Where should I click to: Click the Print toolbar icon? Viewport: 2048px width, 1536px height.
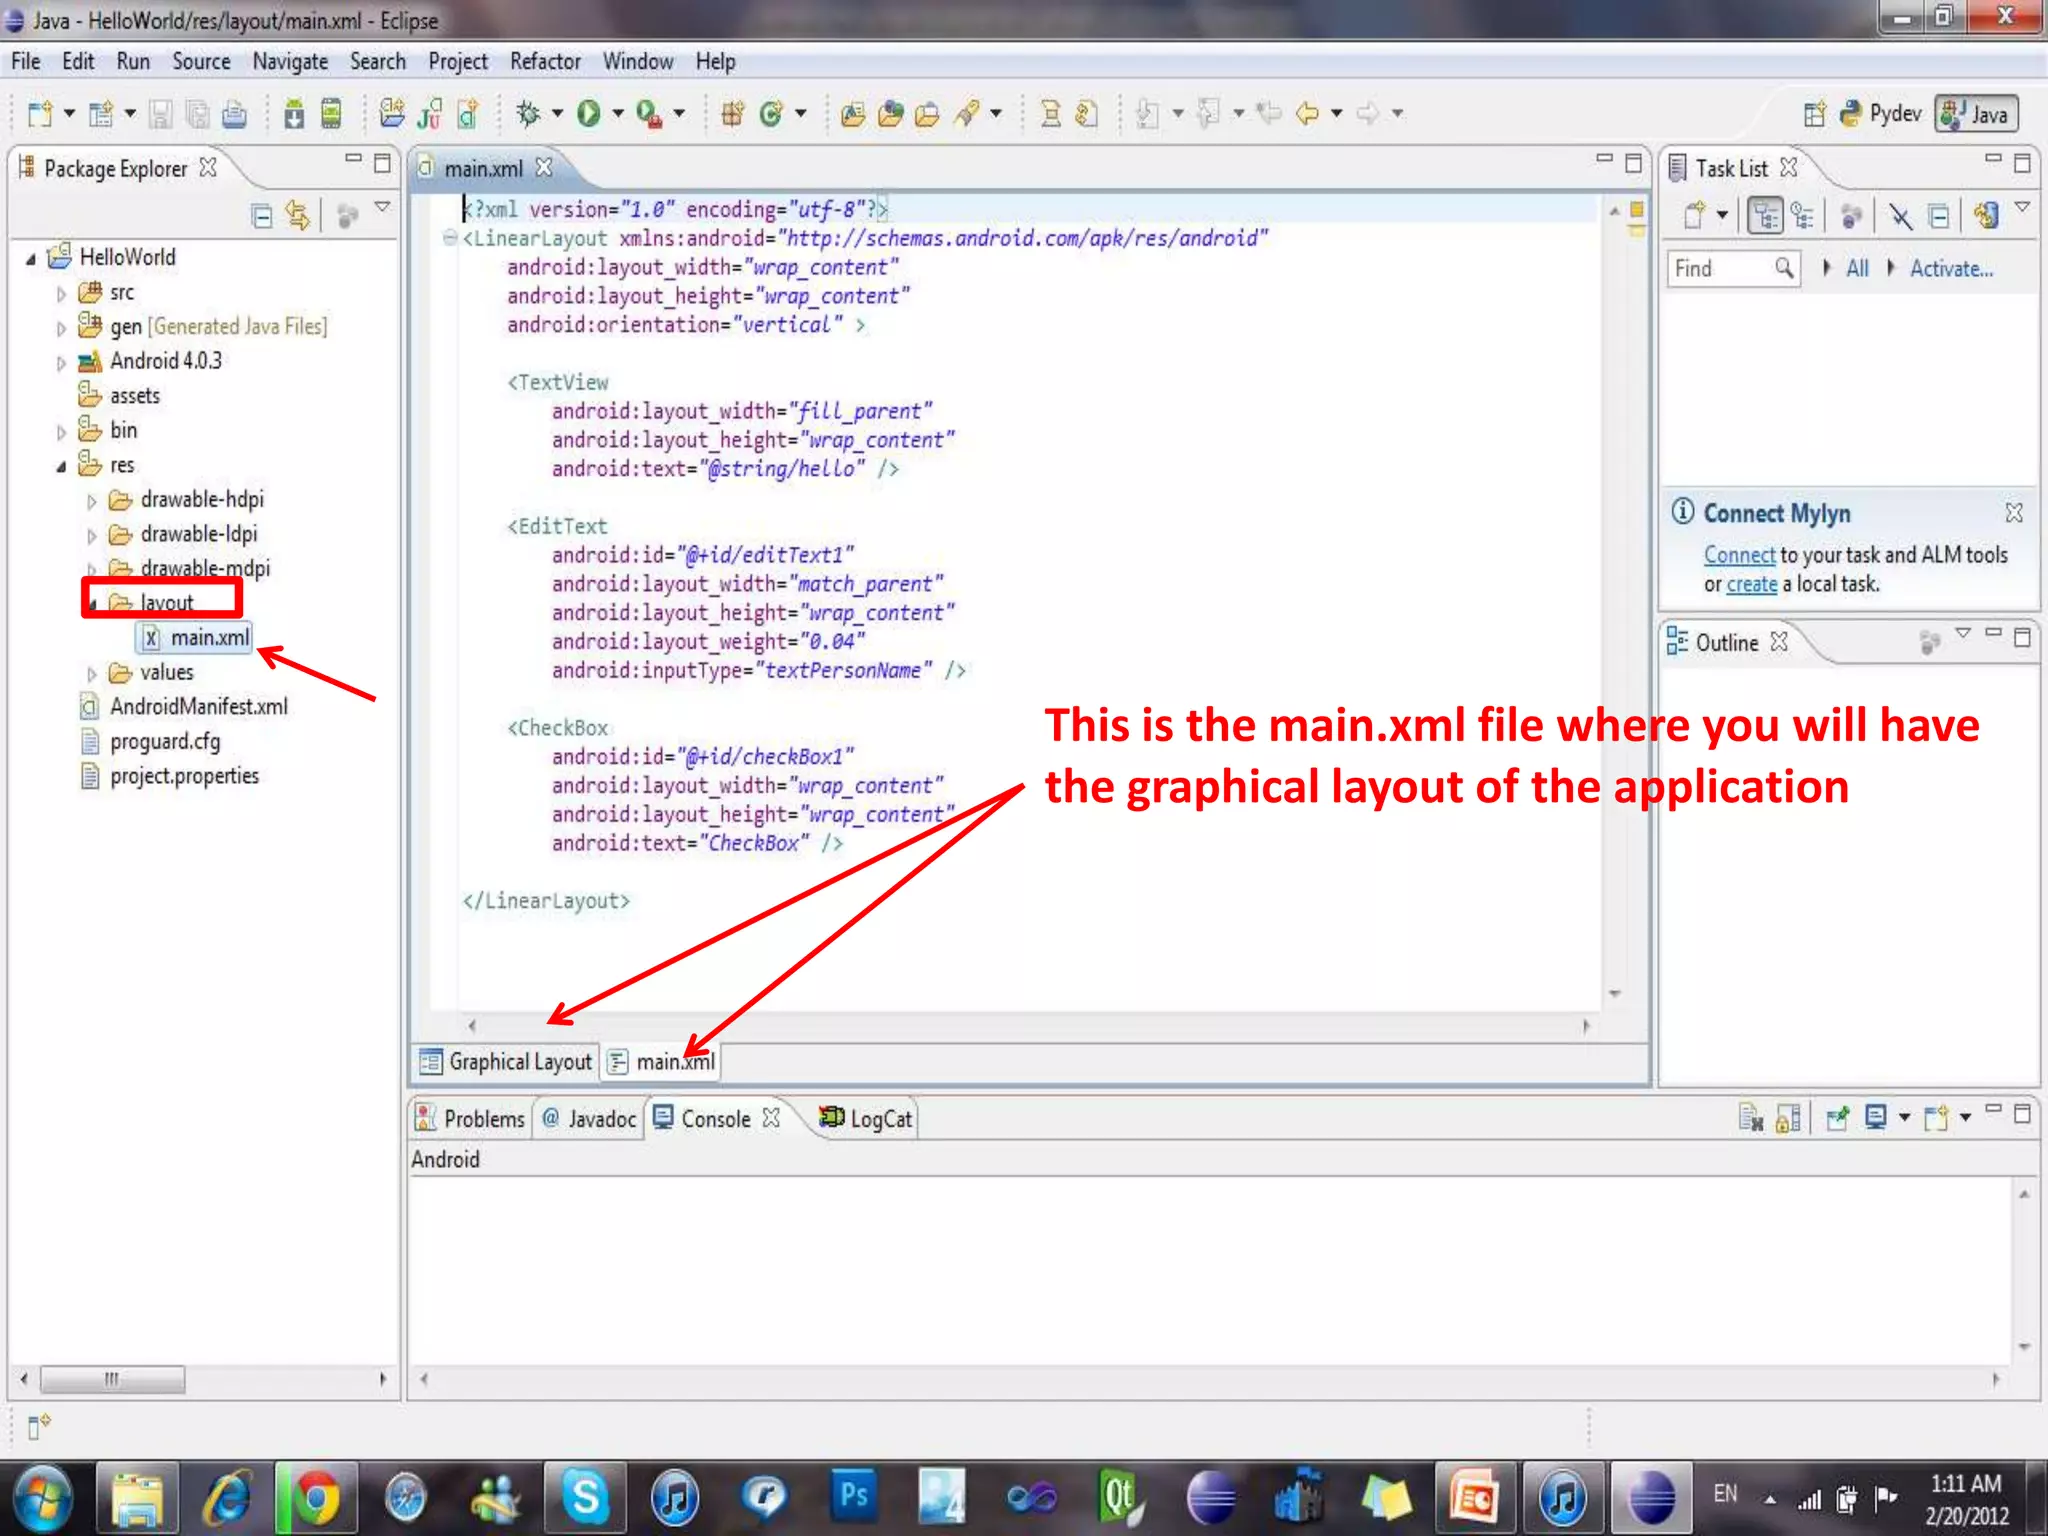(234, 115)
